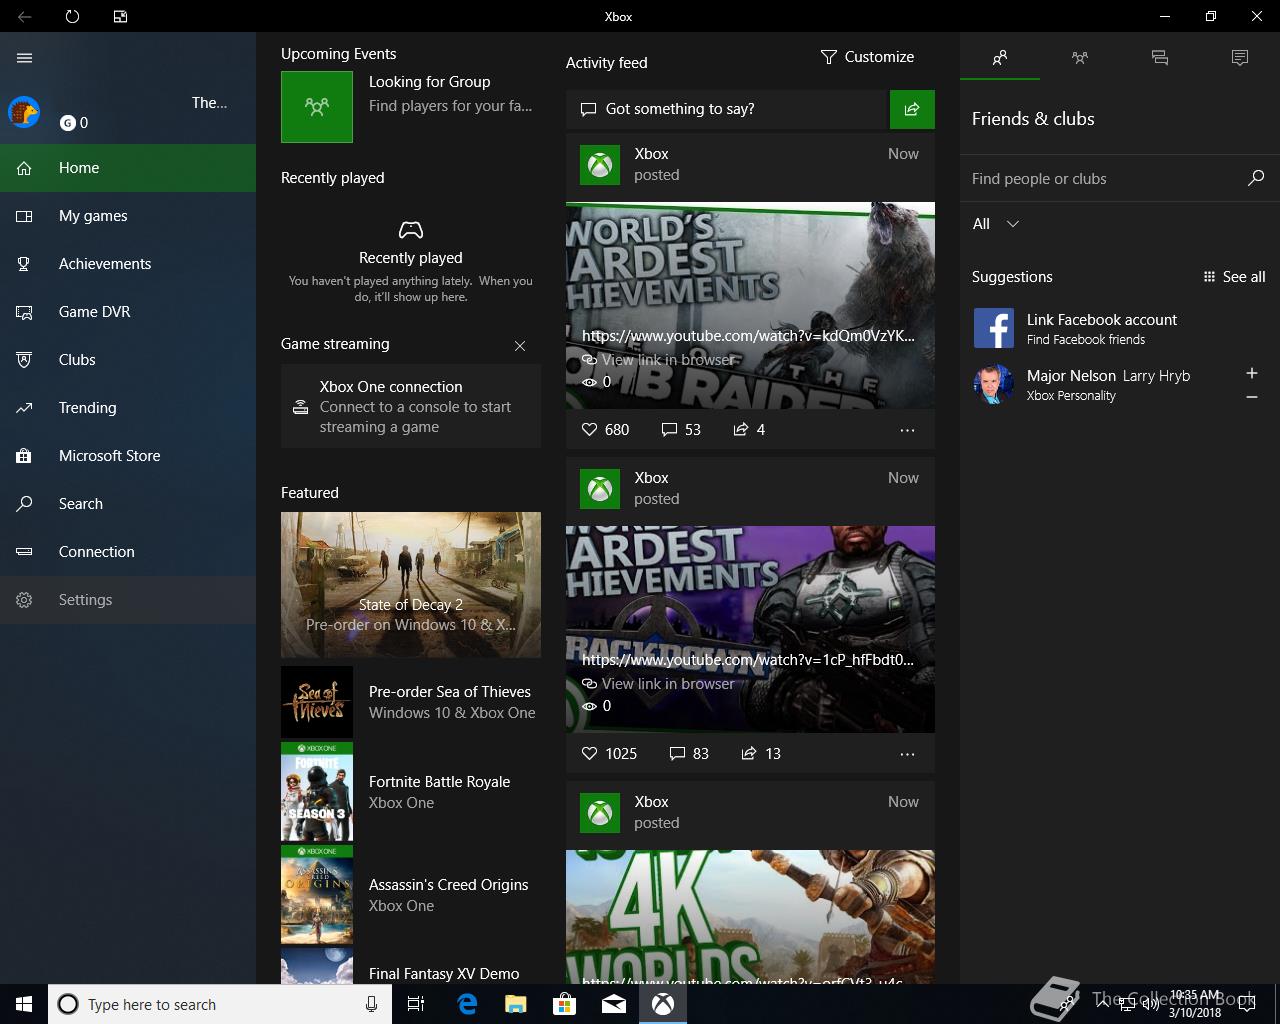Click Xbox One connection card
Image resolution: width=1280 pixels, height=1024 pixels.
tap(411, 406)
